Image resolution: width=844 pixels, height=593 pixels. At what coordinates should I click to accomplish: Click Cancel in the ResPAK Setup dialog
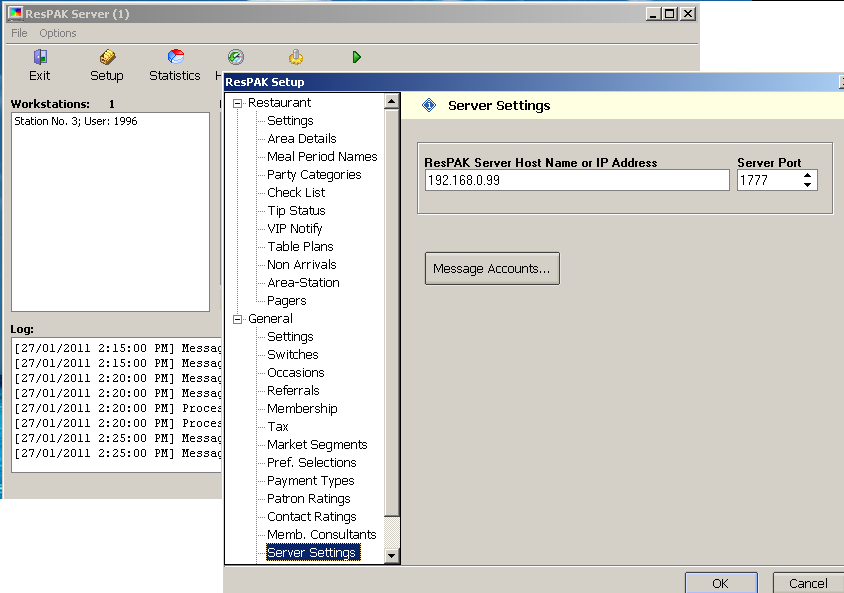[x=808, y=583]
